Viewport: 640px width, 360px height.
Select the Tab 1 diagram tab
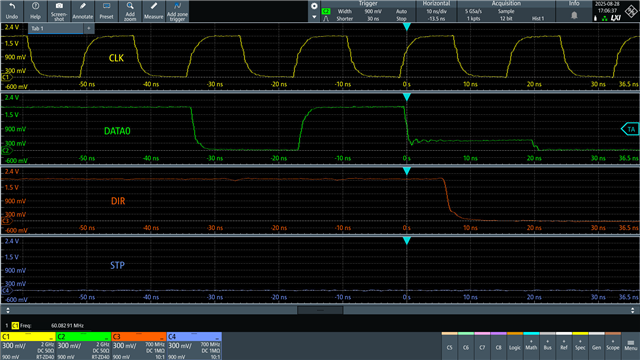pyautogui.click(x=56, y=28)
